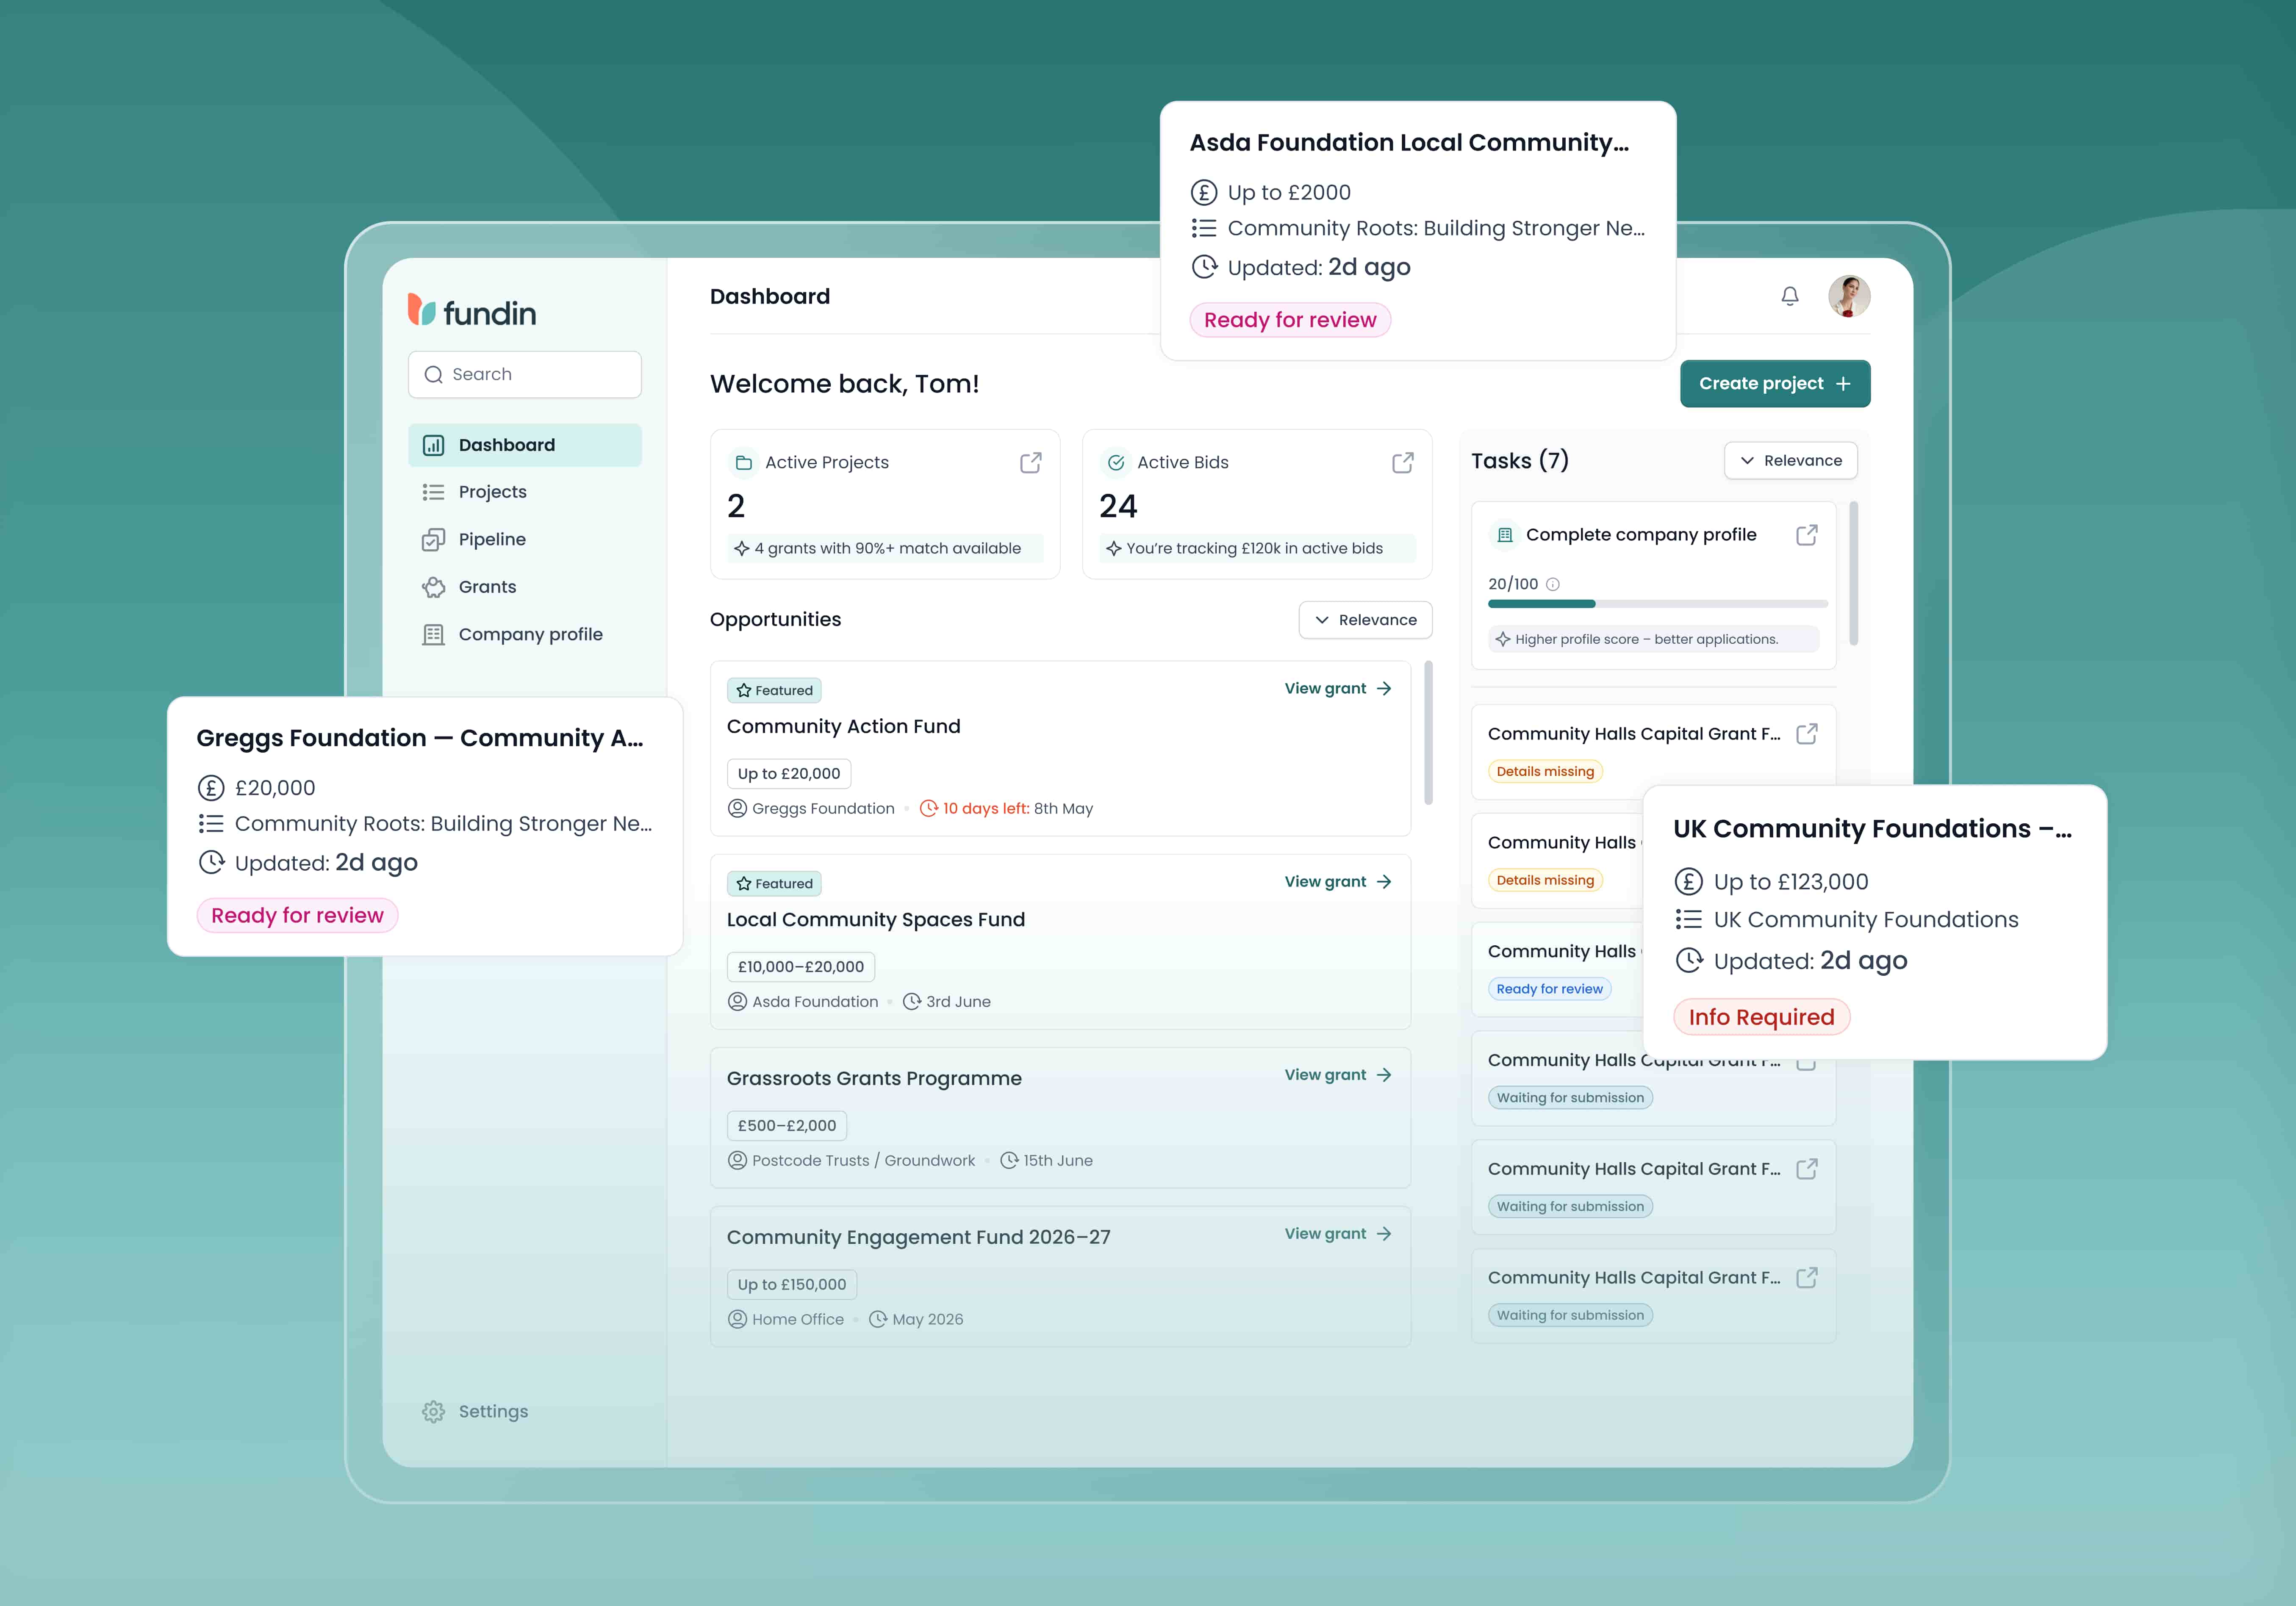The width and height of the screenshot is (2296, 1606).
Task: Open first Community Halls task external link icon
Action: 1807,734
